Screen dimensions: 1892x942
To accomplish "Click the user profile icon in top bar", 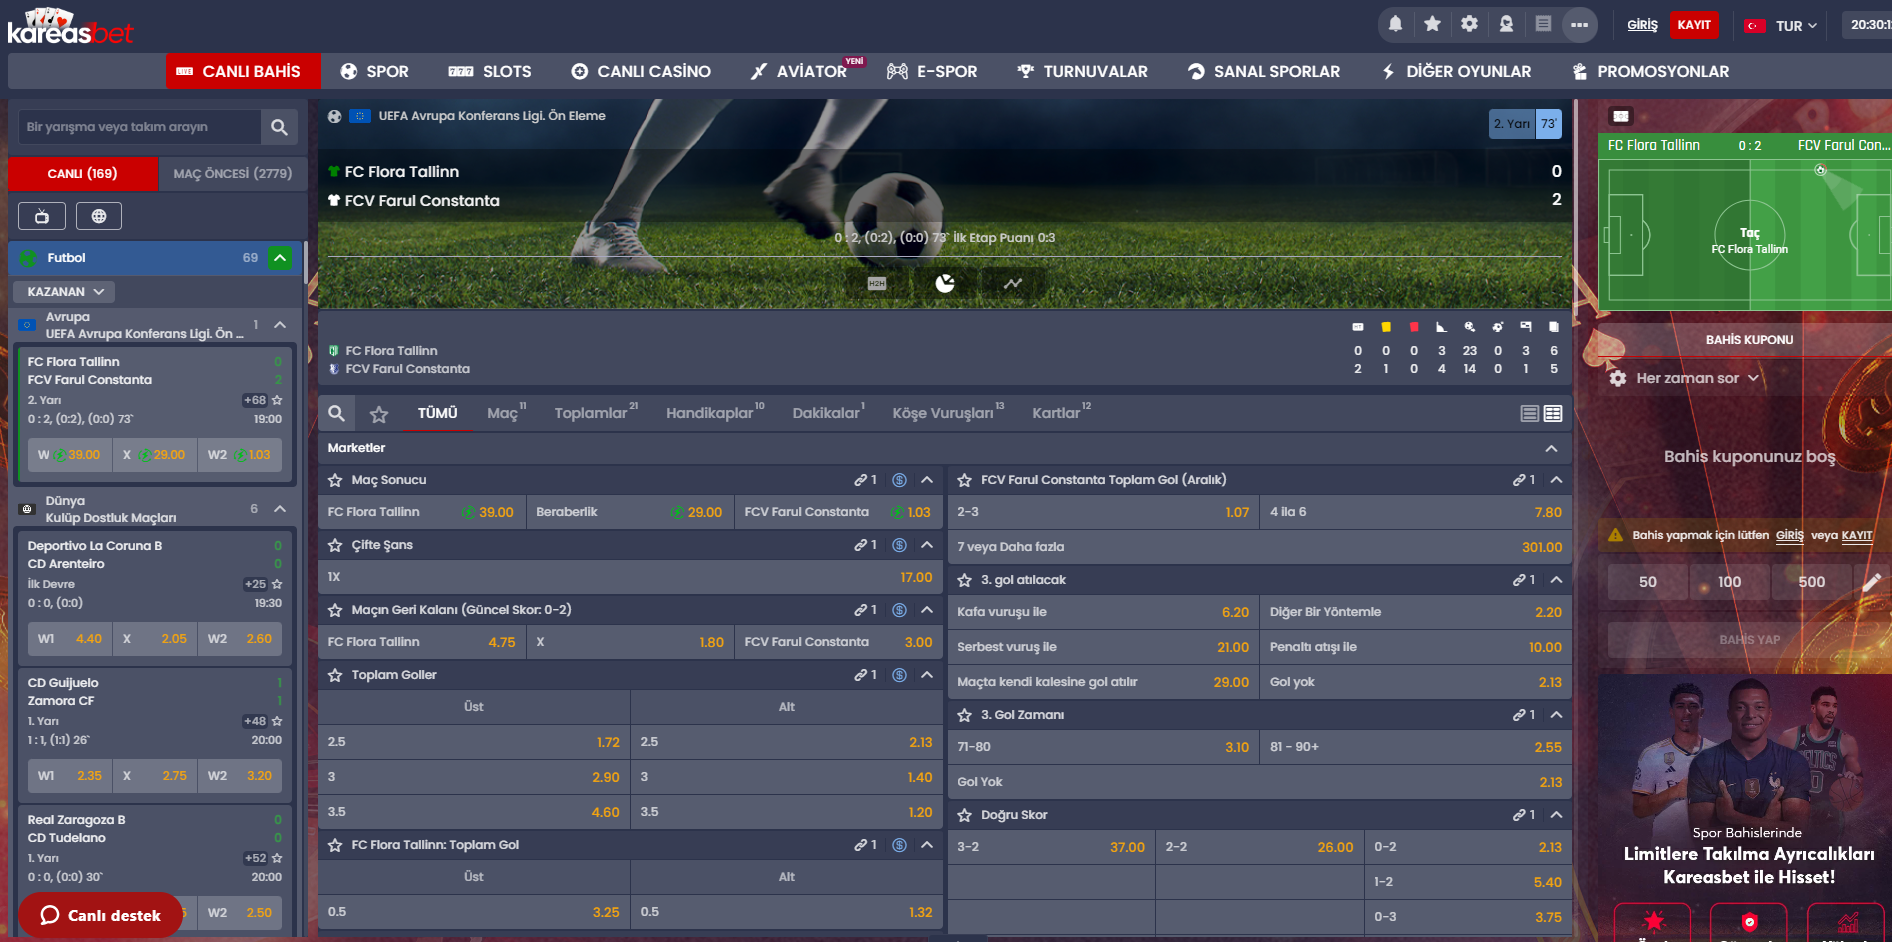I will [x=1506, y=24].
